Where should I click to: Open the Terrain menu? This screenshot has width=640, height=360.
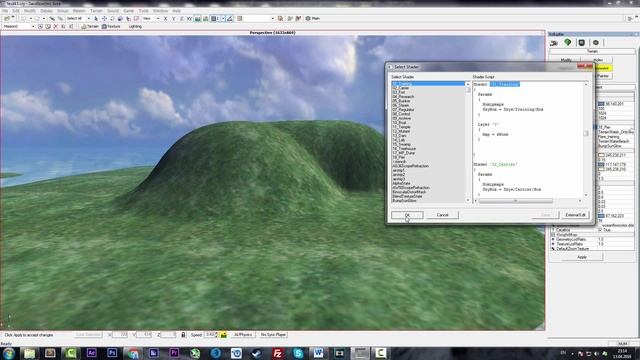pyautogui.click(x=96, y=11)
